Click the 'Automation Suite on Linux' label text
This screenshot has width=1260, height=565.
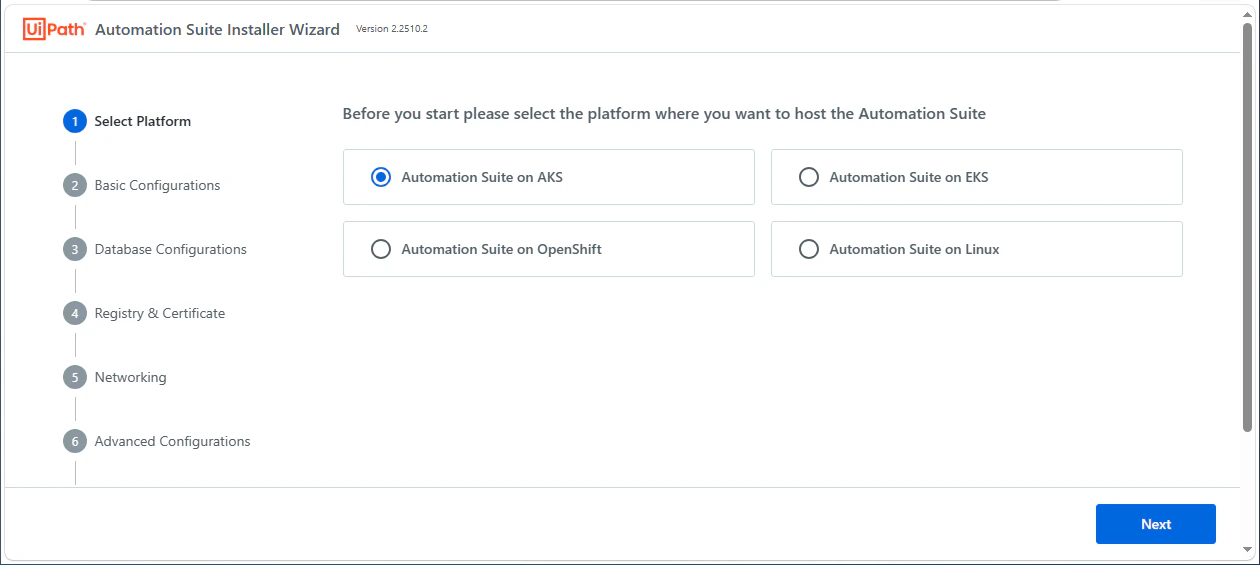click(x=914, y=249)
